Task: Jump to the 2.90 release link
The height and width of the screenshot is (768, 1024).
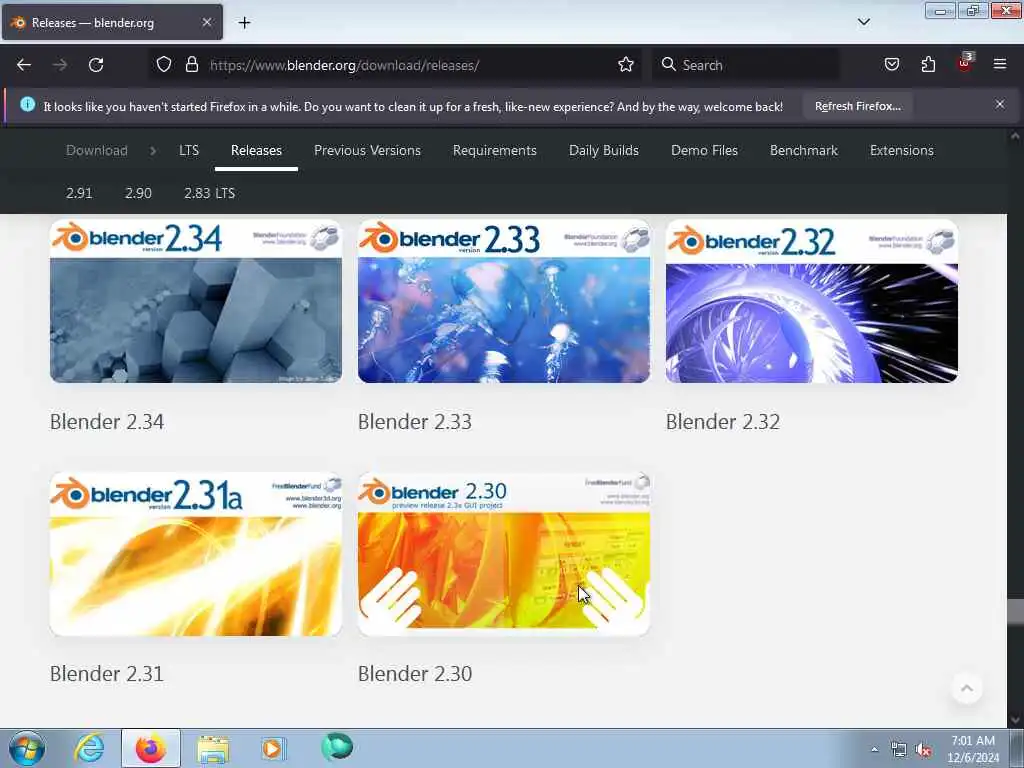Action: (138, 193)
